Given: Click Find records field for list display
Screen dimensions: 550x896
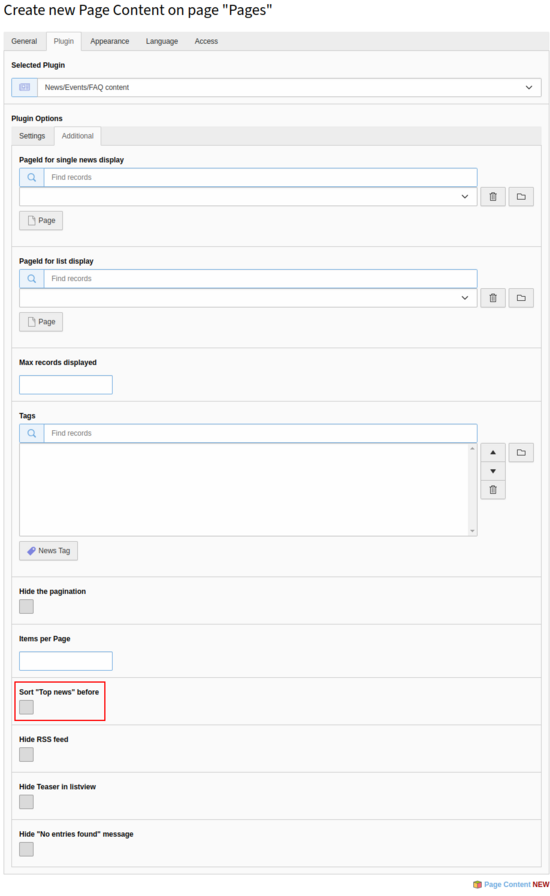Looking at the screenshot, I should pos(260,278).
